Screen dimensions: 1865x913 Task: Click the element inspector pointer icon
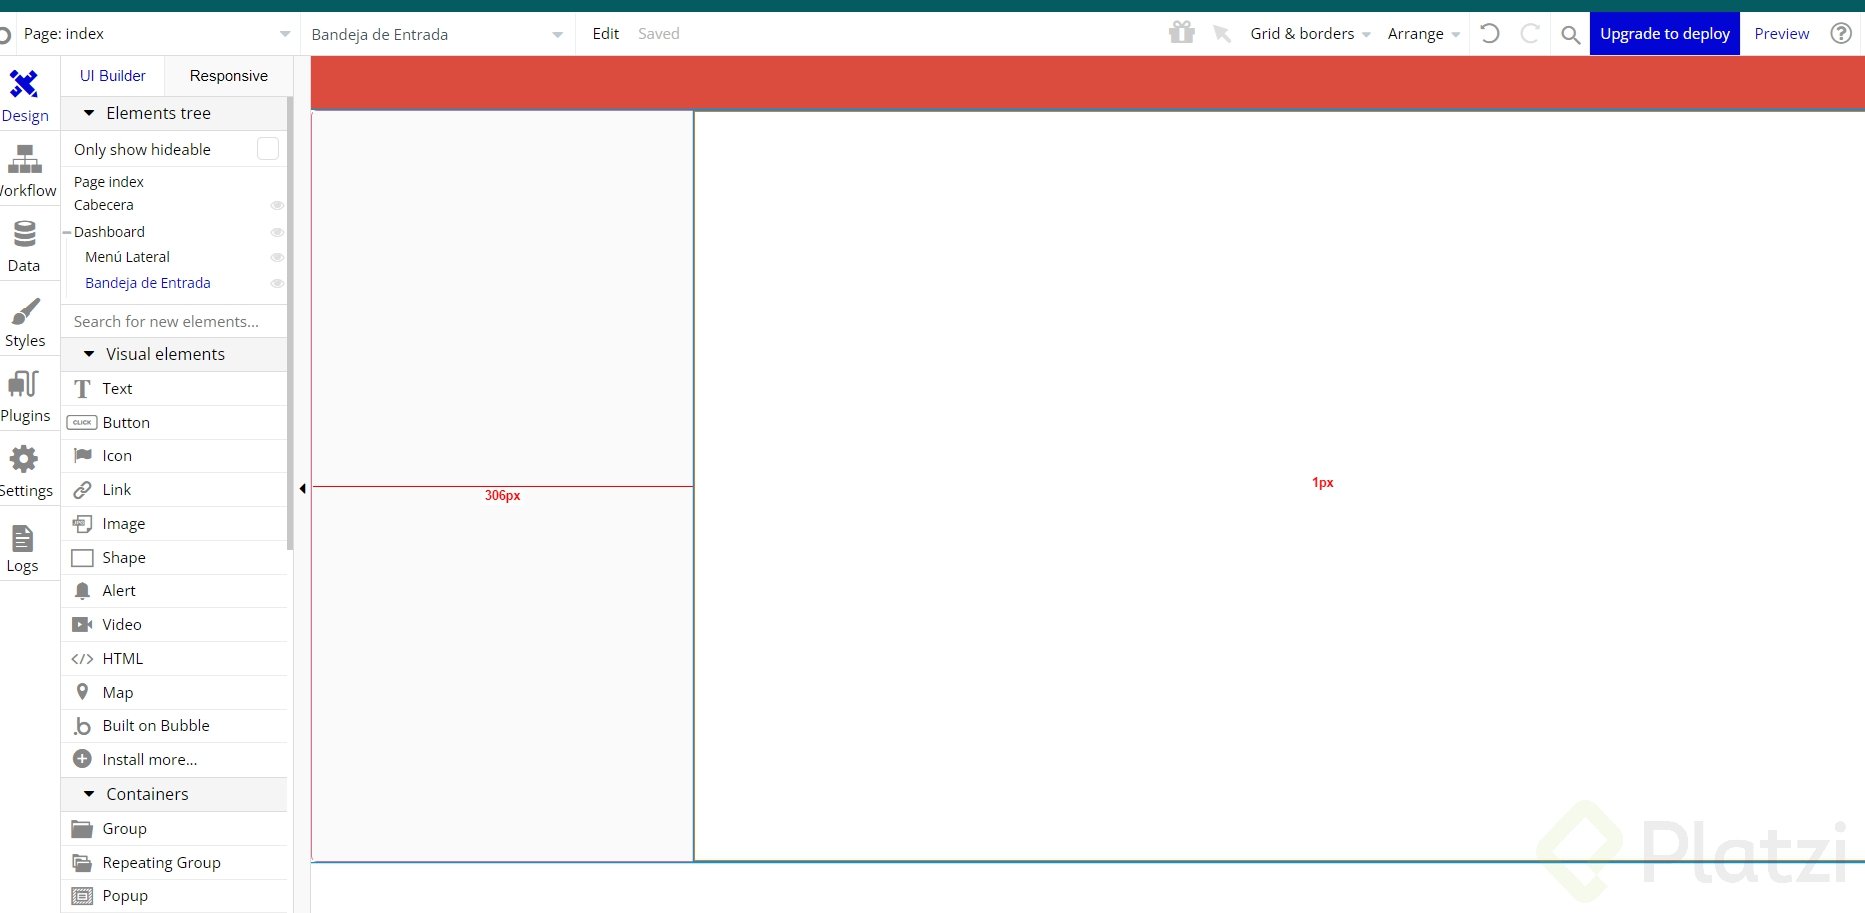tap(1221, 34)
